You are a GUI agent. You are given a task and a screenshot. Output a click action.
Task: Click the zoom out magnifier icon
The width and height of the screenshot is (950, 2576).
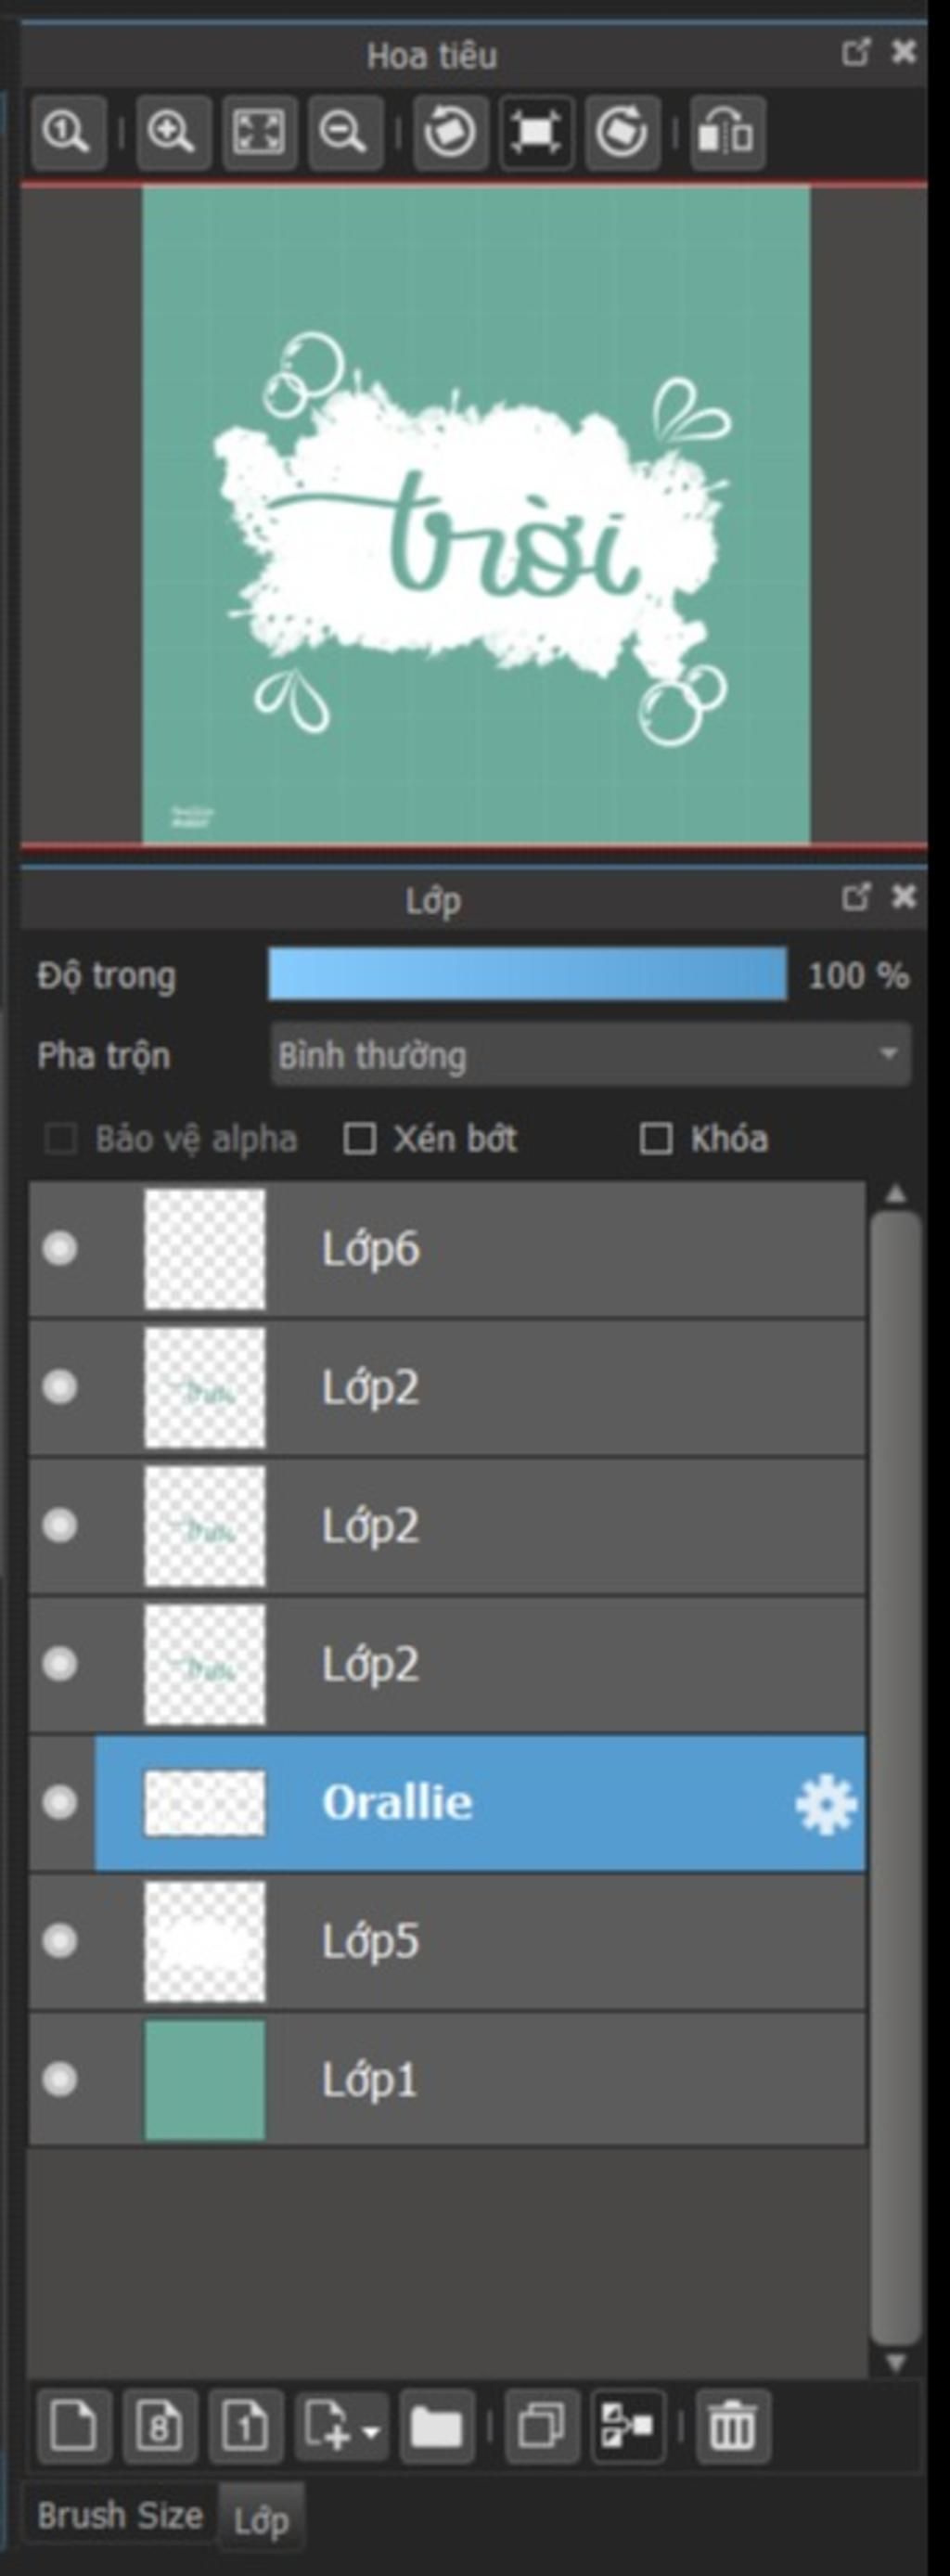[344, 132]
